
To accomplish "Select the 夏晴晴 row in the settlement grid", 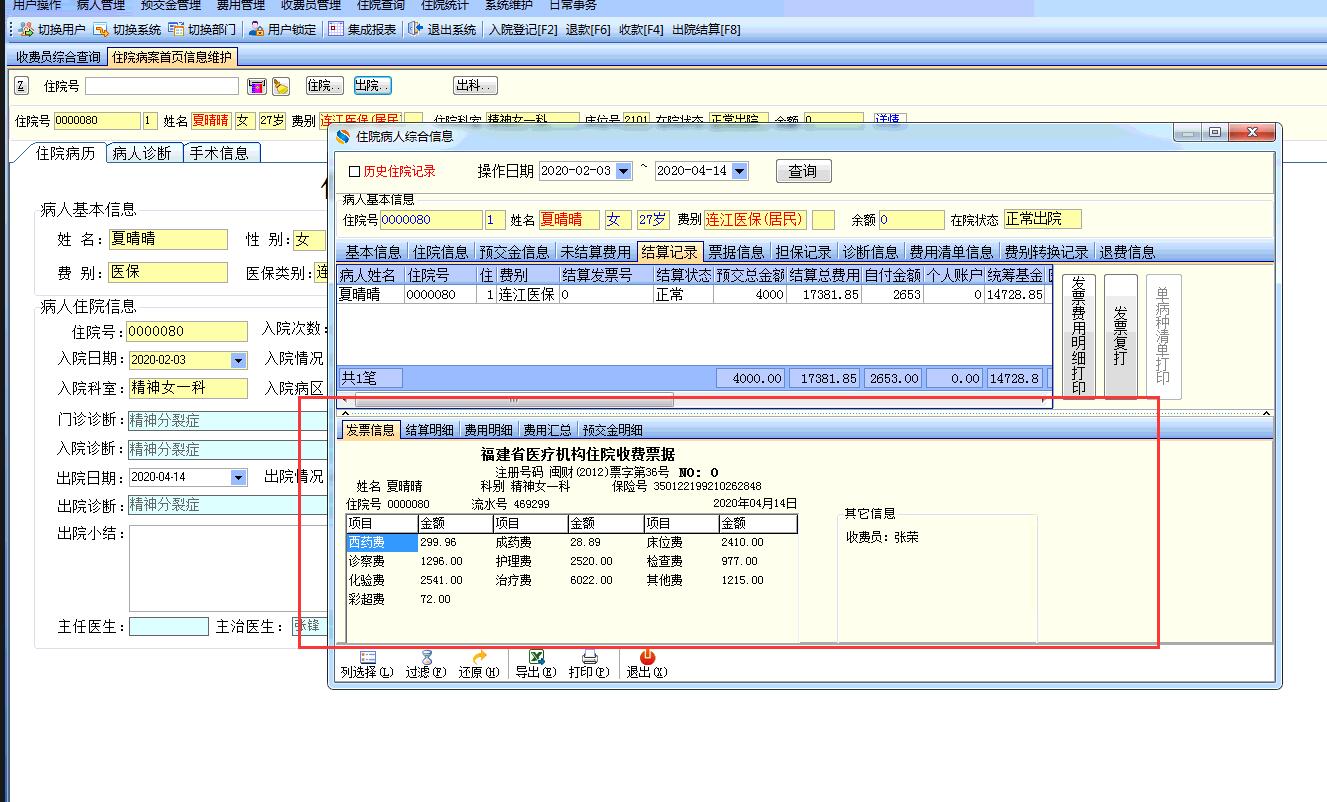I will 694,295.
